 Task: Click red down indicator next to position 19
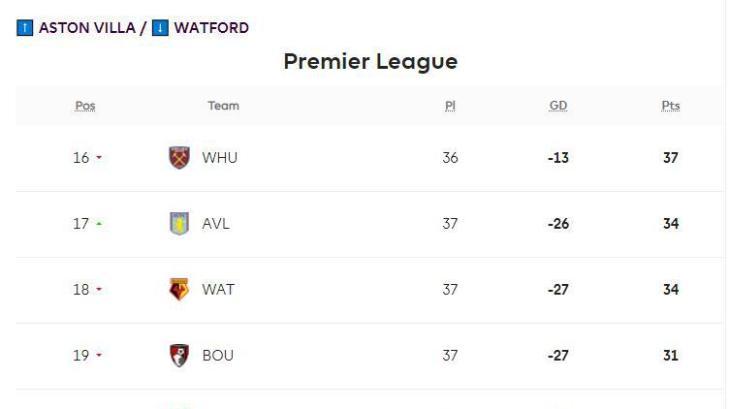pyautogui.click(x=99, y=355)
